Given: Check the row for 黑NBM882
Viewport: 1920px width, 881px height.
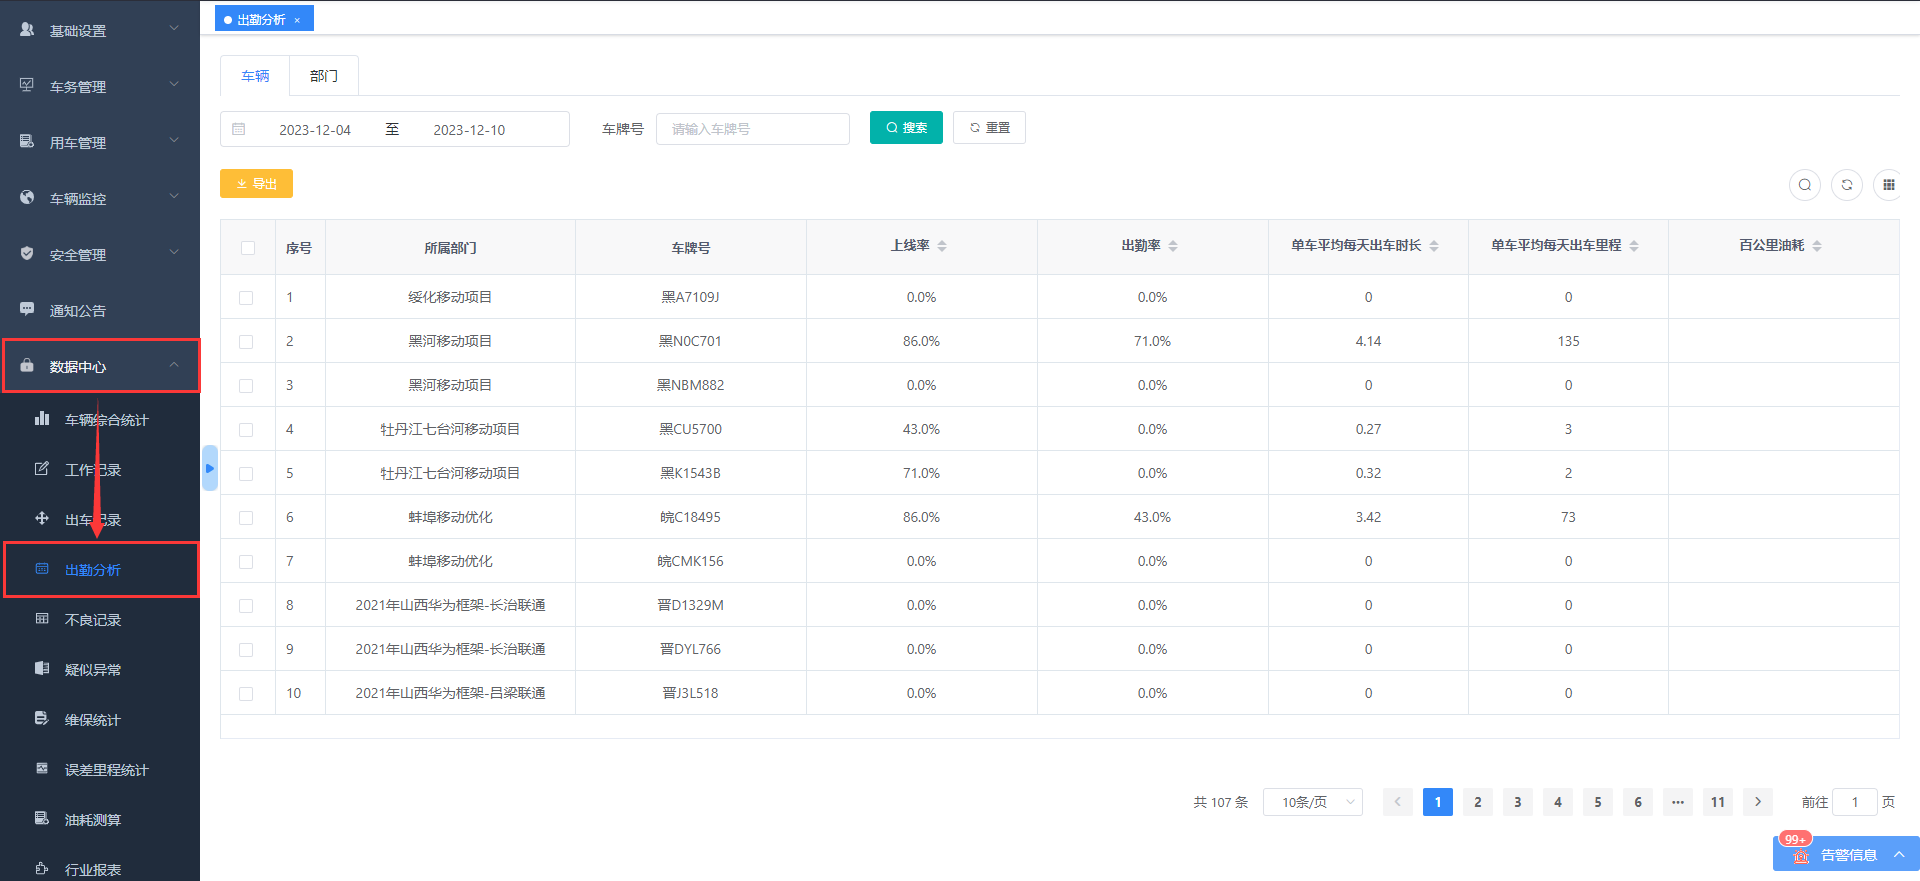Looking at the screenshot, I should (246, 386).
